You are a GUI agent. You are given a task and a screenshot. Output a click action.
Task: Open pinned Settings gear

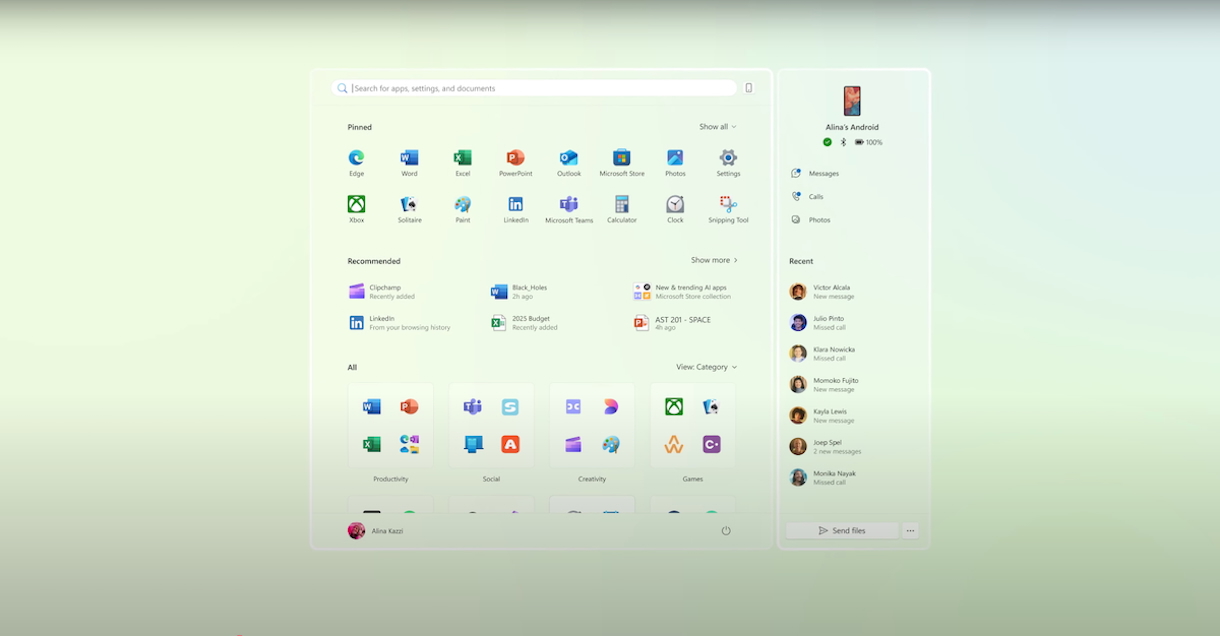tap(728, 162)
